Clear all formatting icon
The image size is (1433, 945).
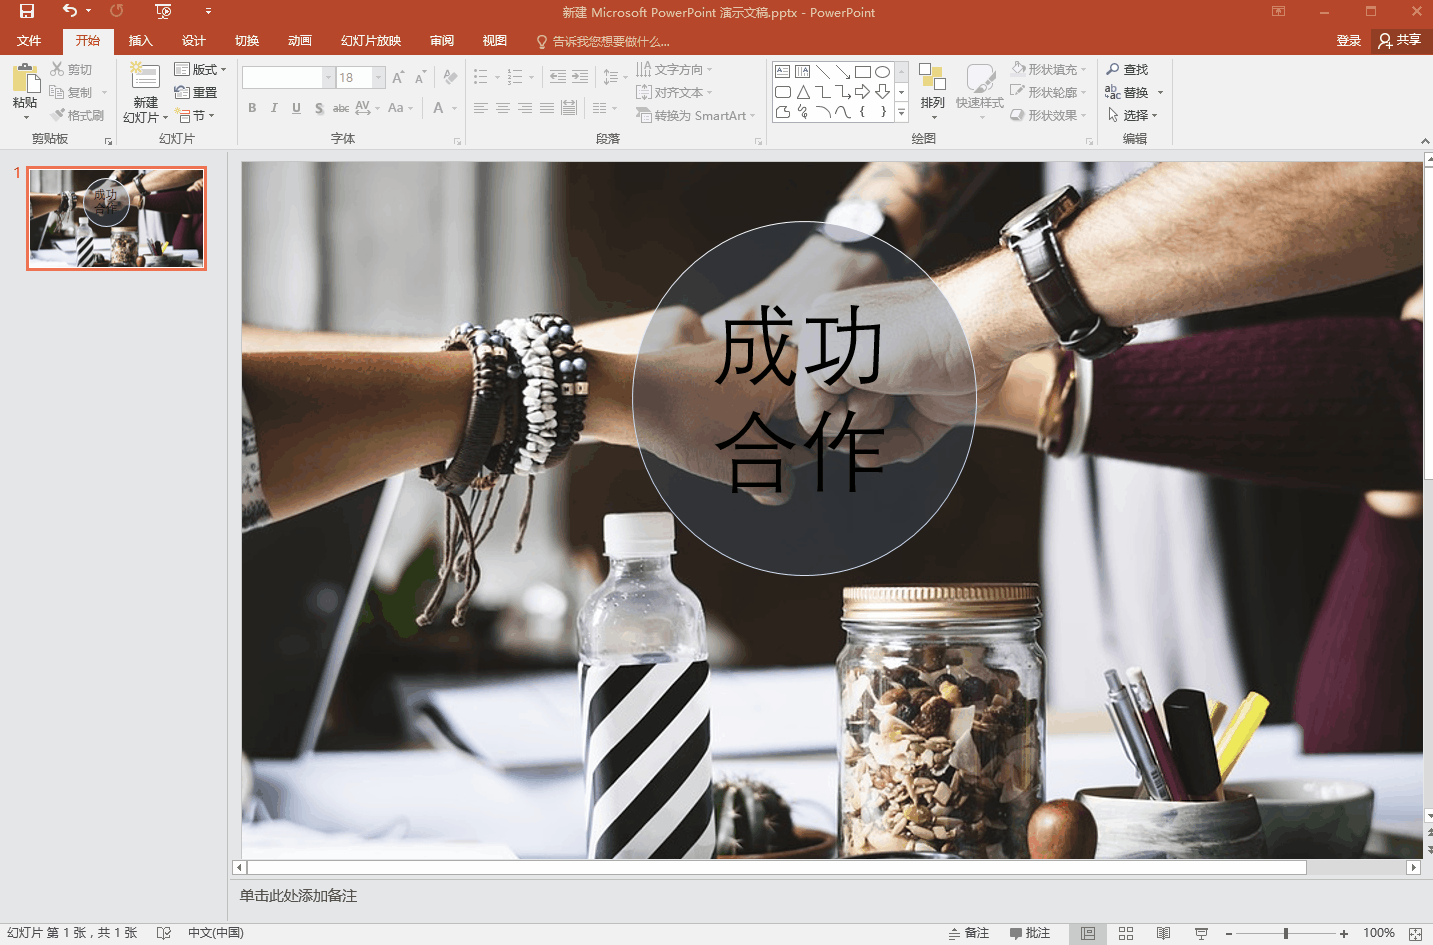pyautogui.click(x=450, y=77)
